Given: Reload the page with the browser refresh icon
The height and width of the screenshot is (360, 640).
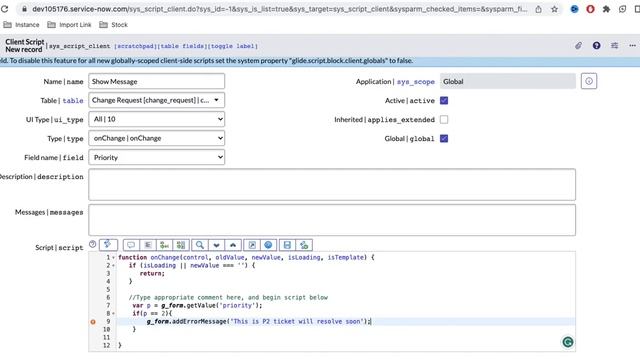Looking at the screenshot, I should point(4,9).
